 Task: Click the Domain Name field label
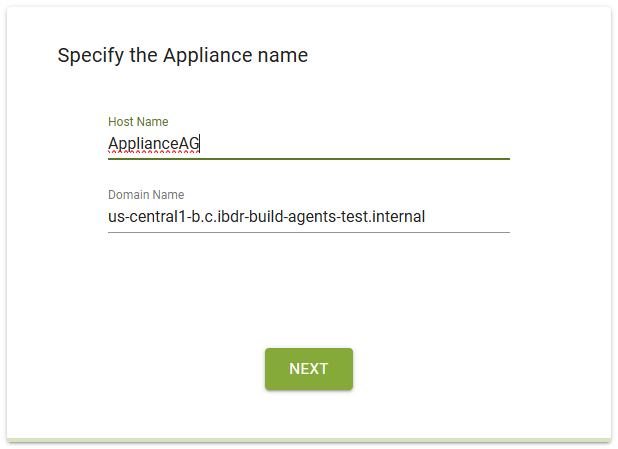pos(146,195)
